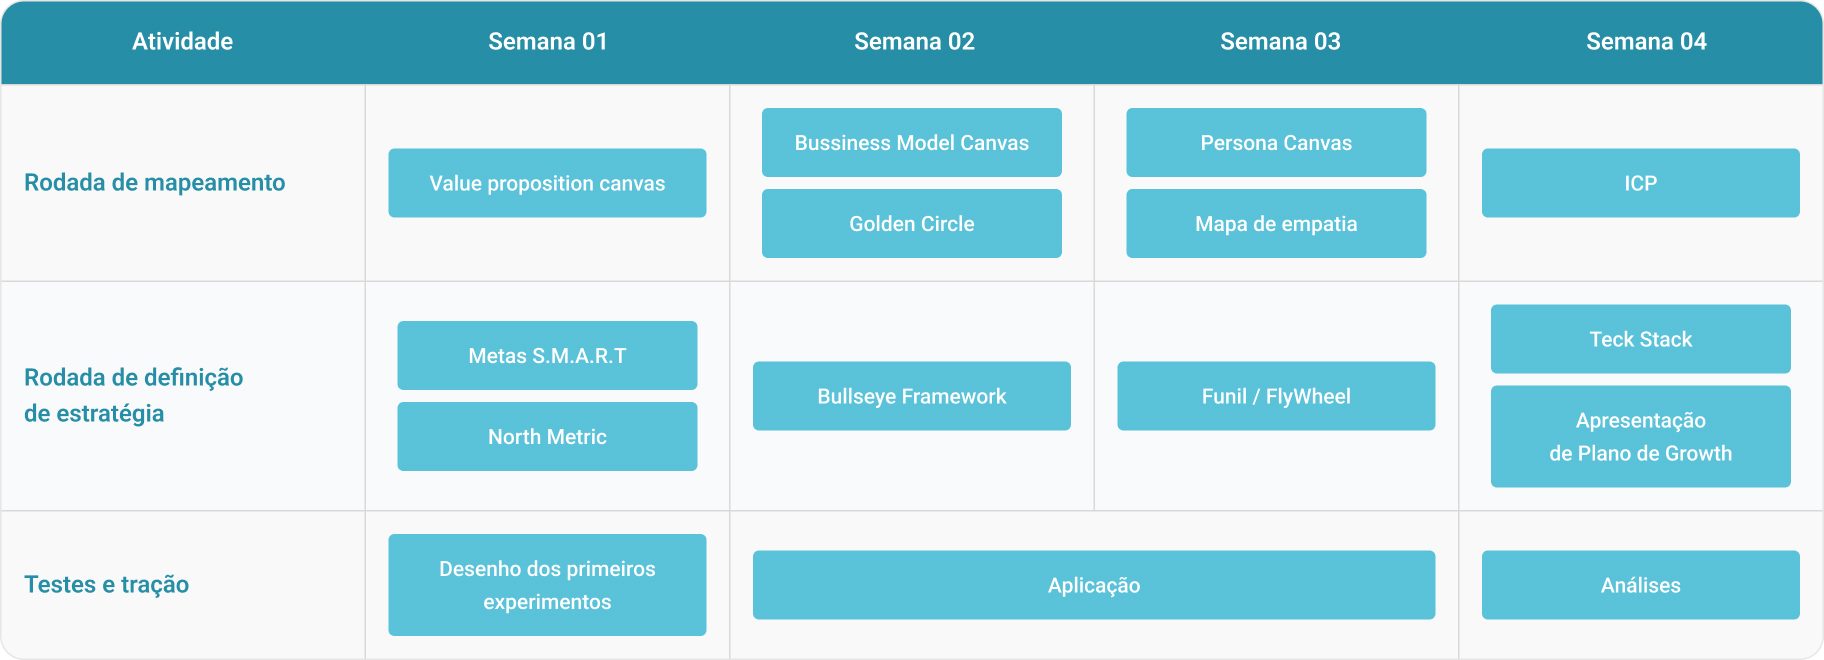Select the Bullseye Framework card
Screen dimensions: 1824x660
pos(912,396)
